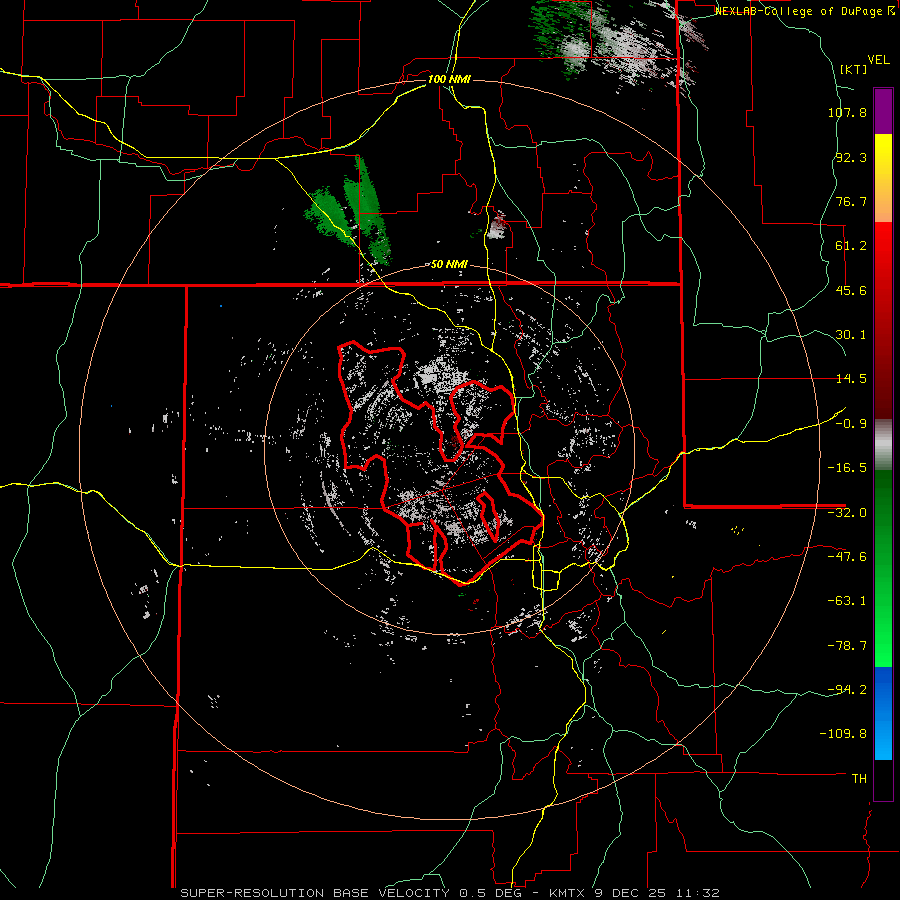Screen dimensions: 900x900
Task: Click the -32.0 velocity scale value
Action: point(847,513)
